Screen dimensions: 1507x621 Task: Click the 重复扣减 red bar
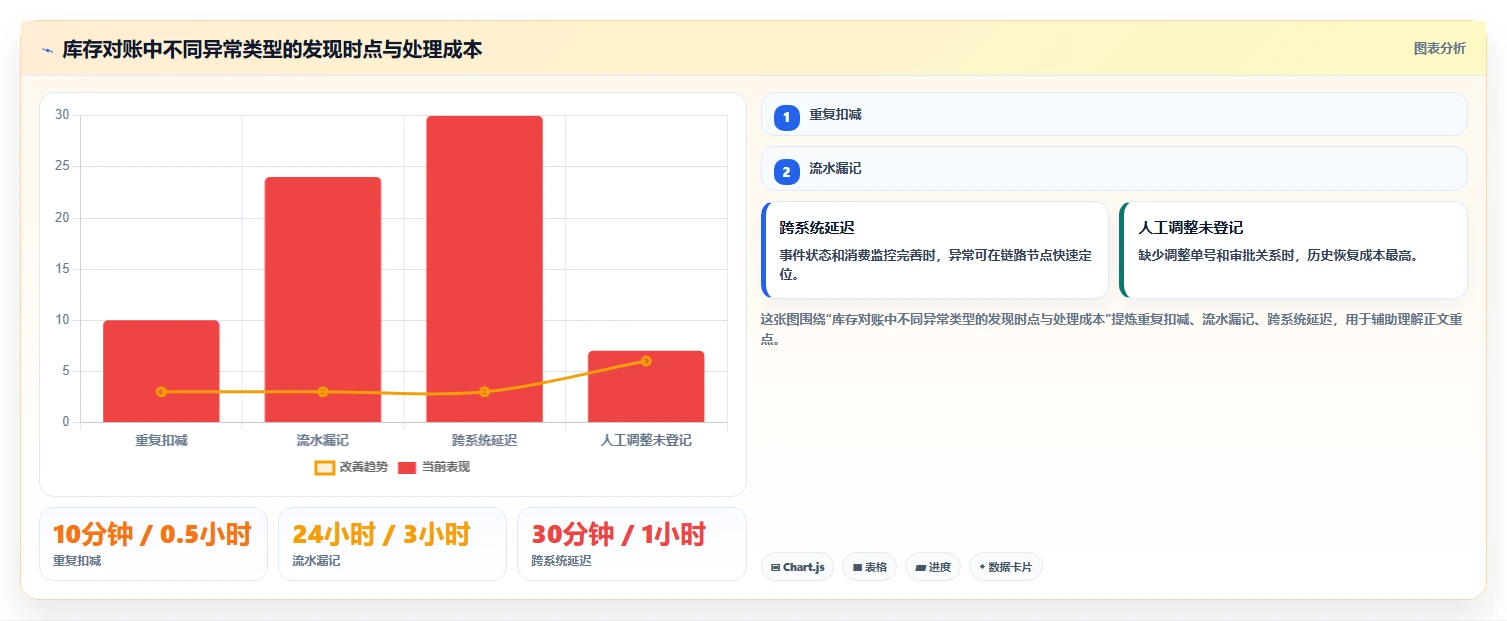point(161,371)
